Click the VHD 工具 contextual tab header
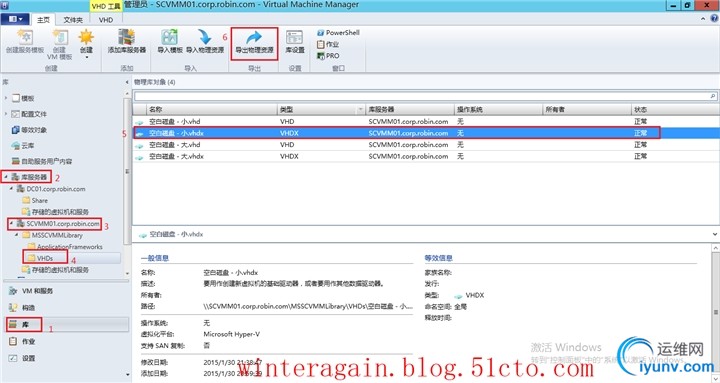This screenshot has height=383, width=720. pos(106,6)
